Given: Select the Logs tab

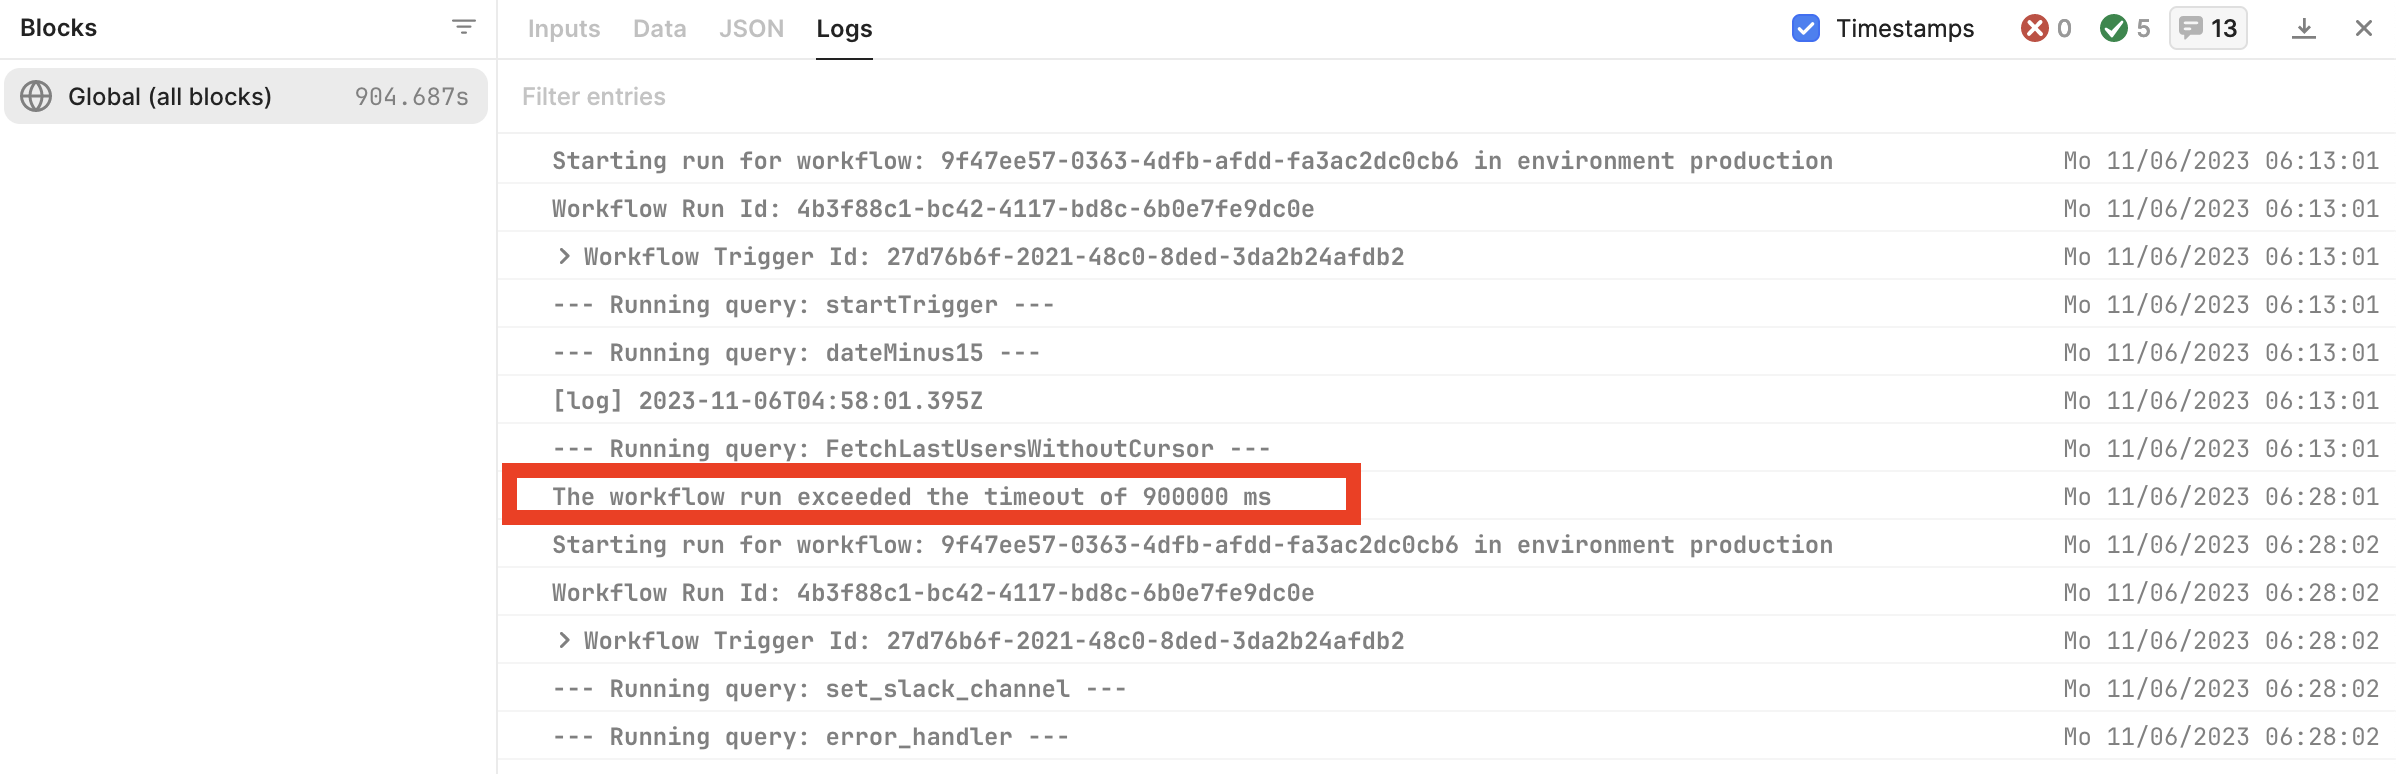Looking at the screenshot, I should pyautogui.click(x=844, y=29).
